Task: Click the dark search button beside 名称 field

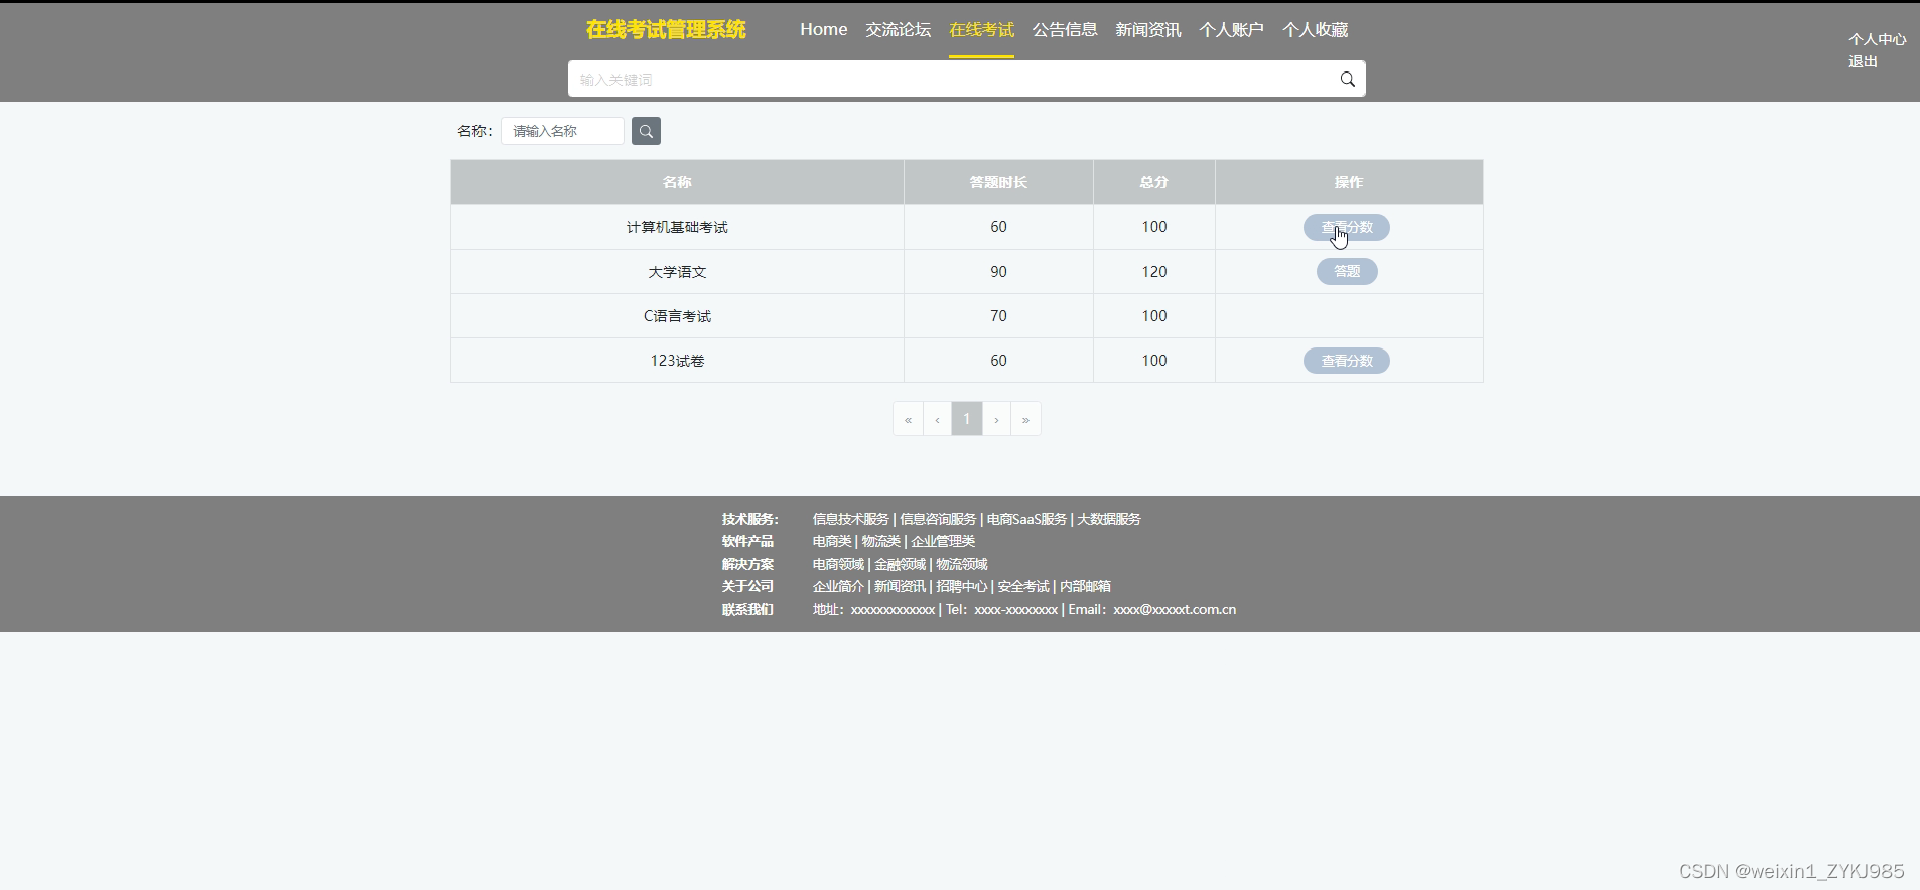Action: click(x=646, y=131)
